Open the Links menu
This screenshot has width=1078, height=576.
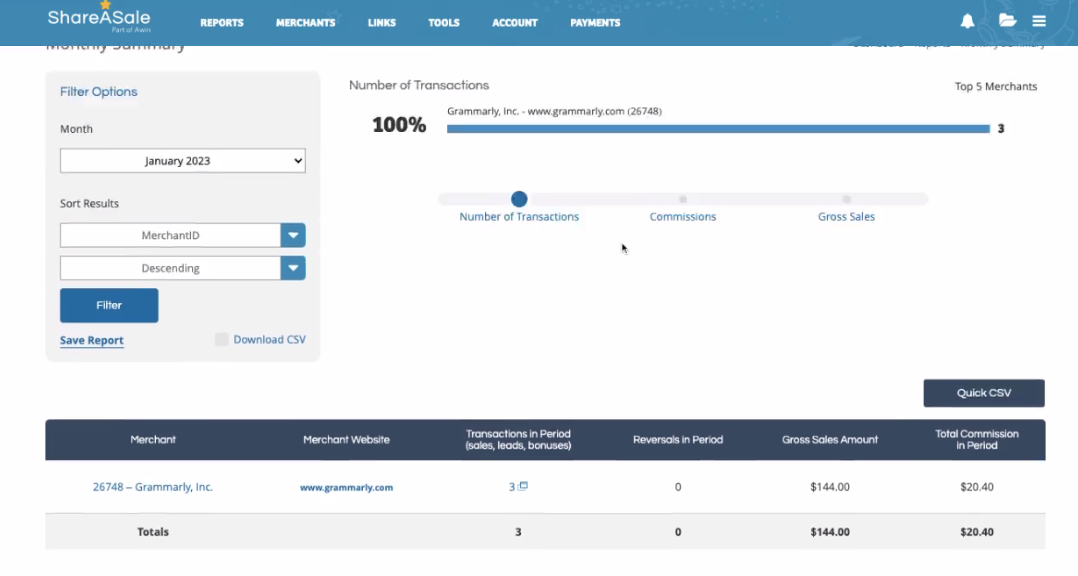click(382, 23)
